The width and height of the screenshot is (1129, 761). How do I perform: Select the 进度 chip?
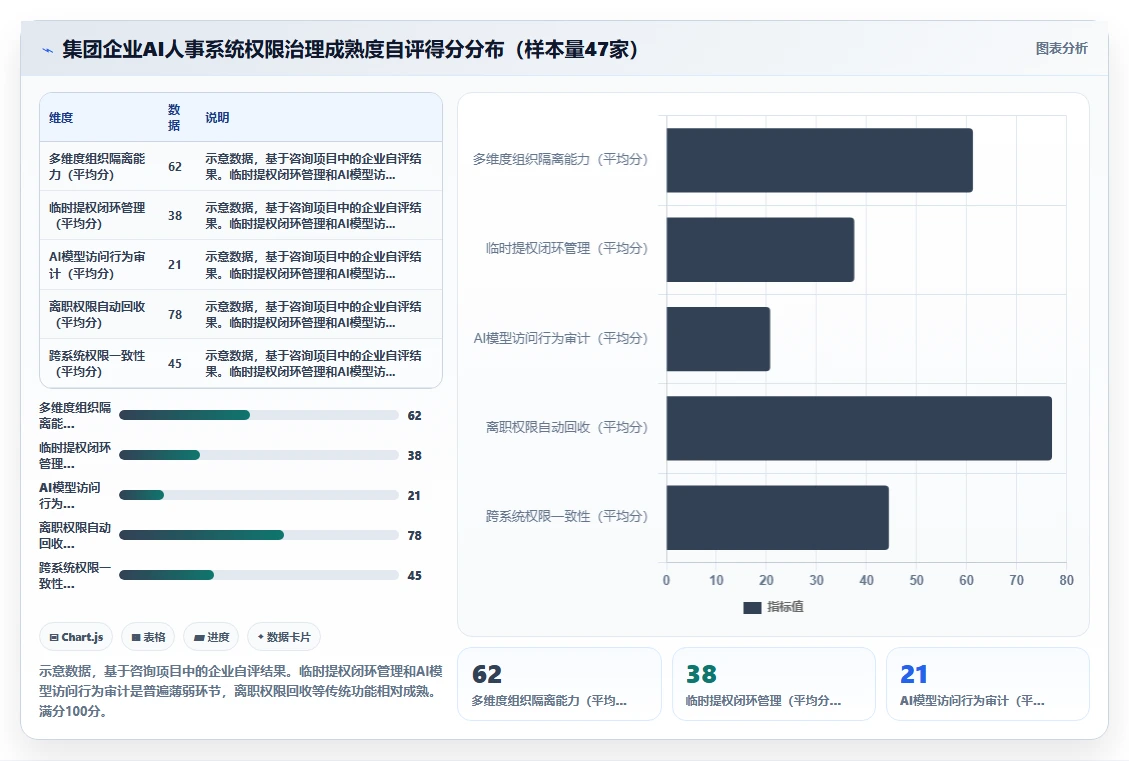tap(212, 637)
